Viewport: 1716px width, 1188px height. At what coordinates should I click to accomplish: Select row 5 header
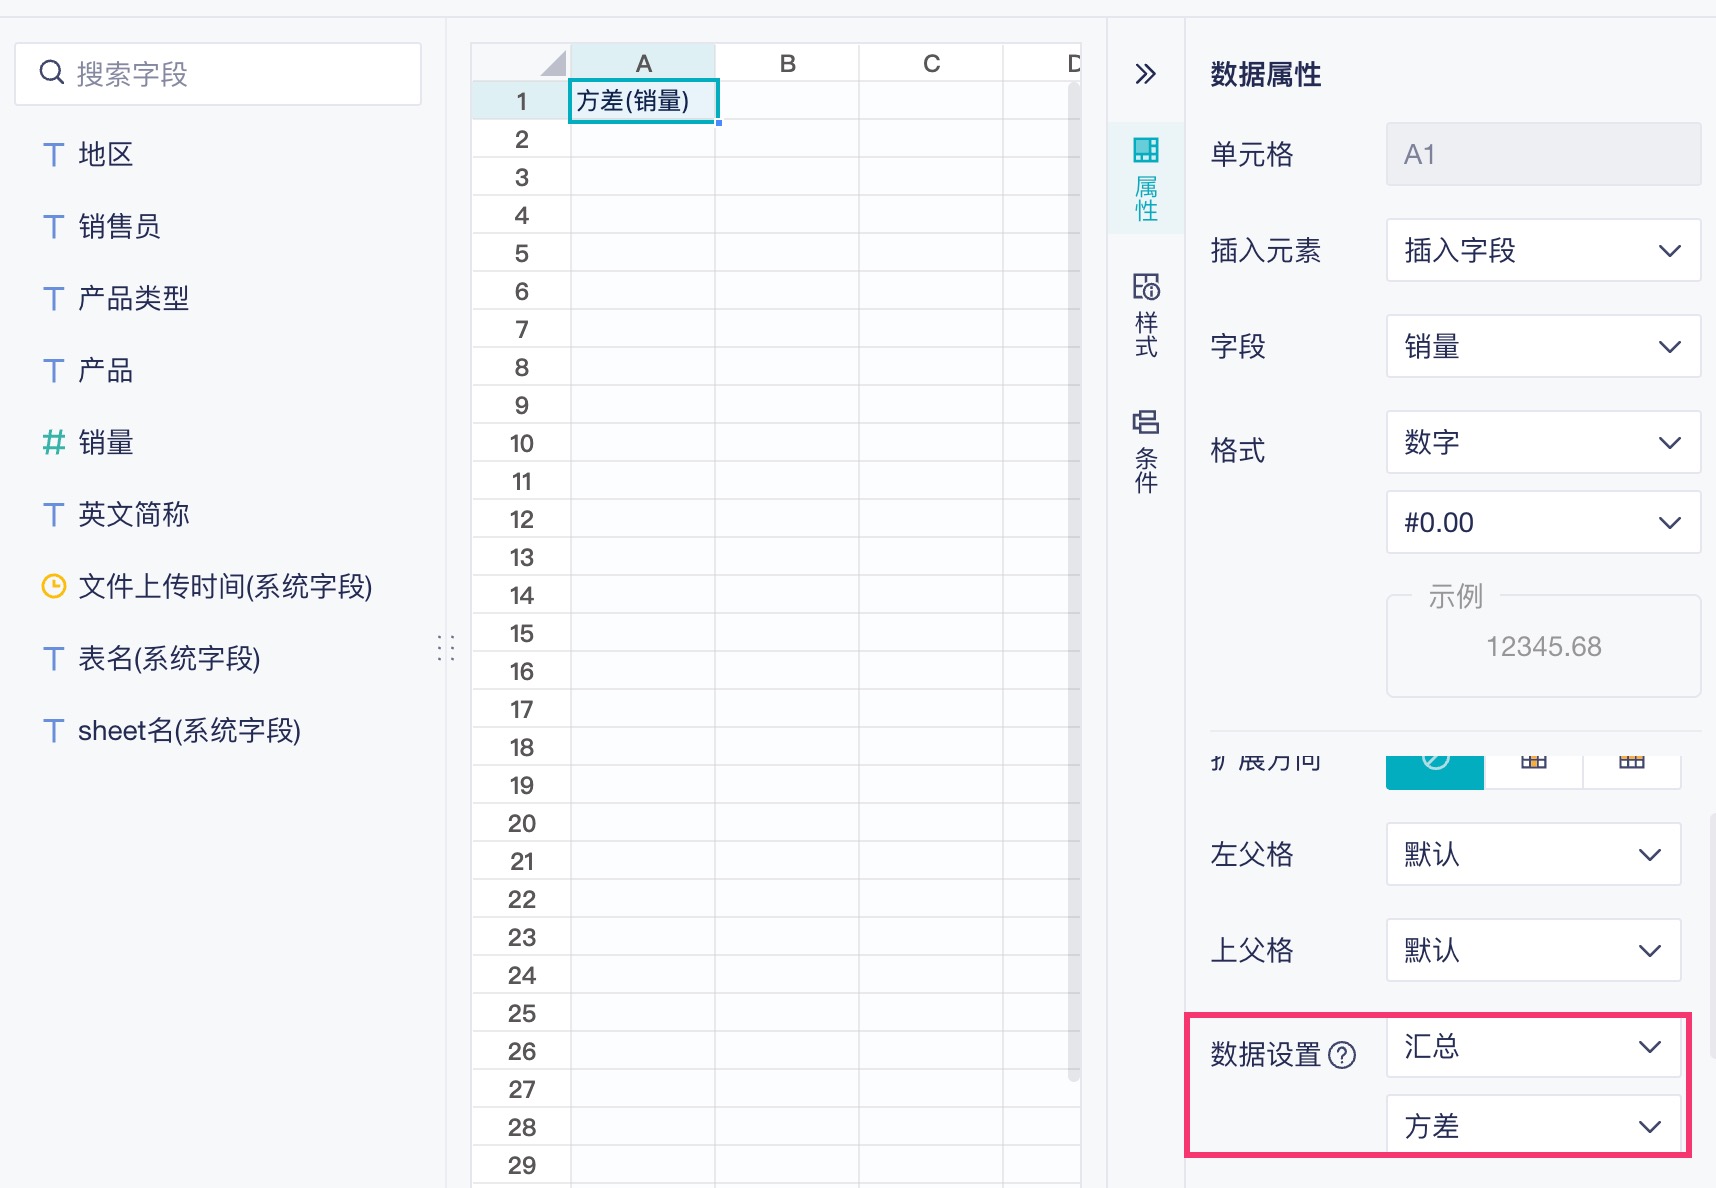(521, 253)
